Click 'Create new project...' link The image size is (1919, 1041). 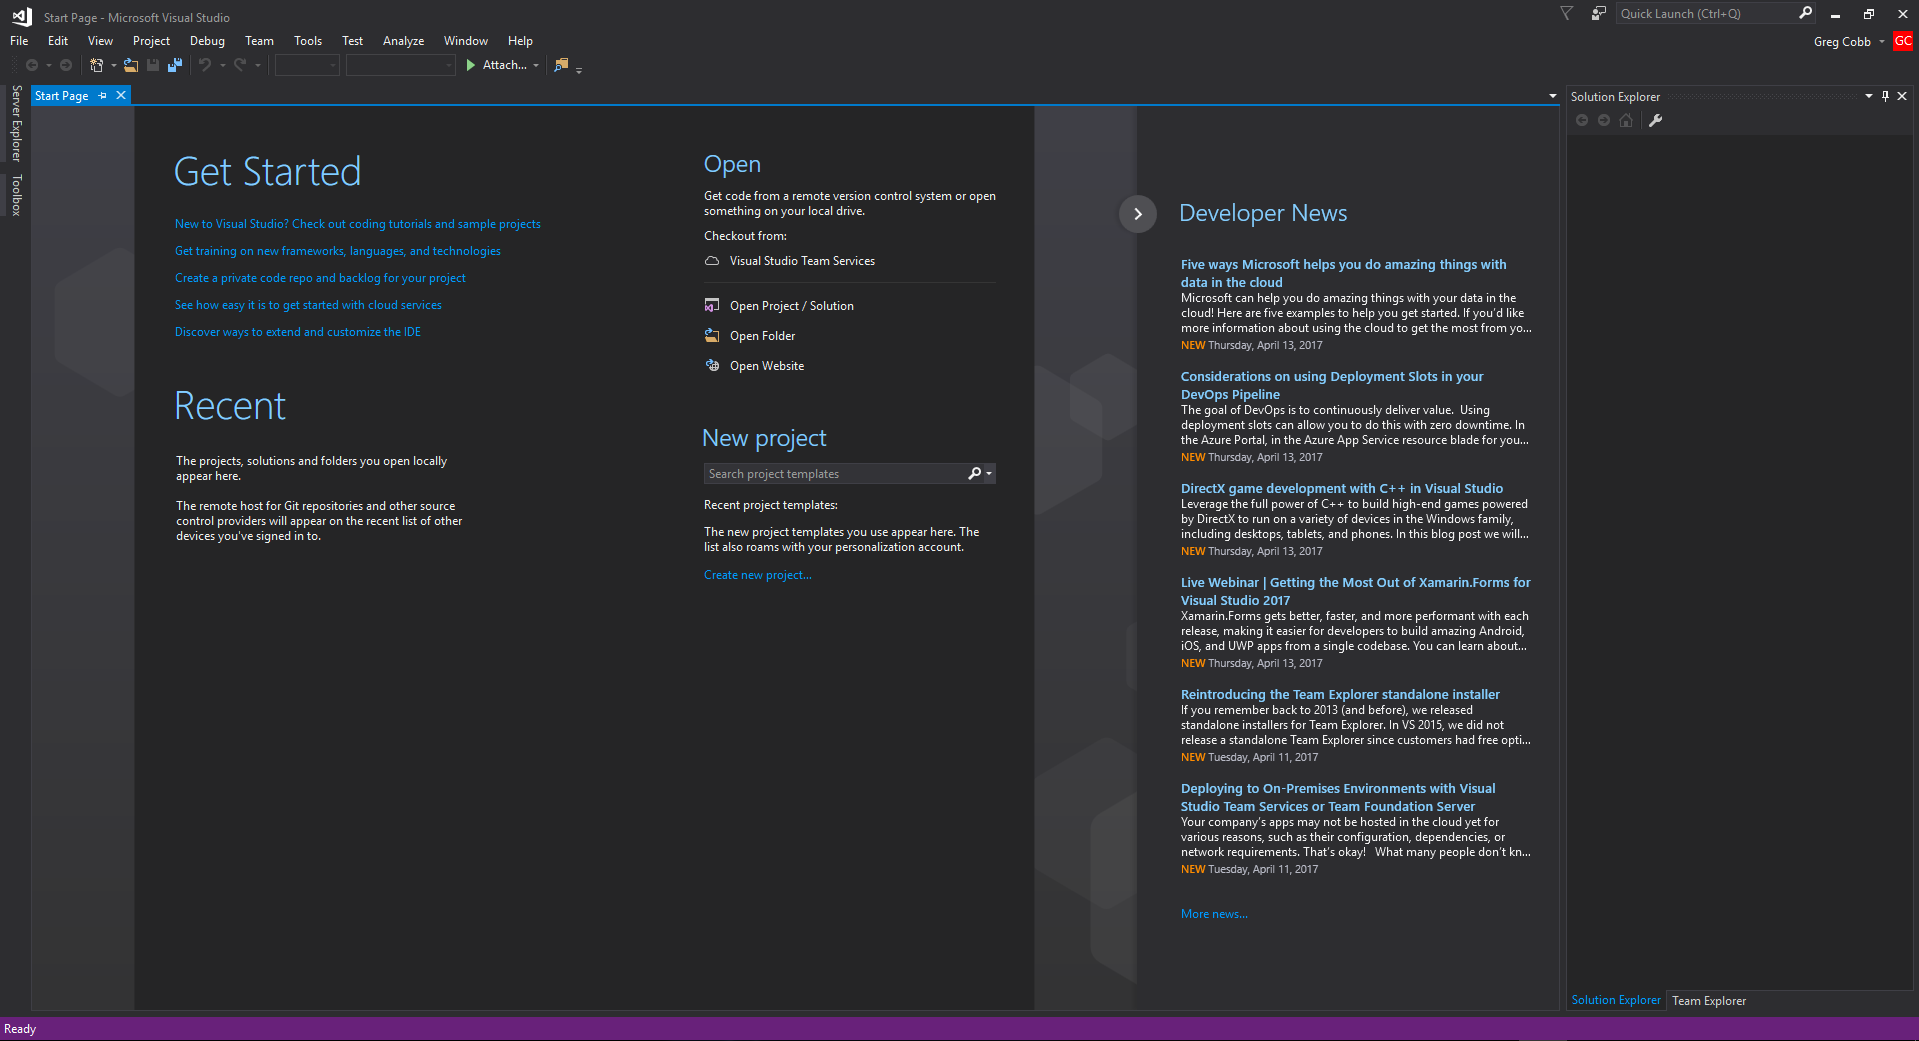pos(758,575)
